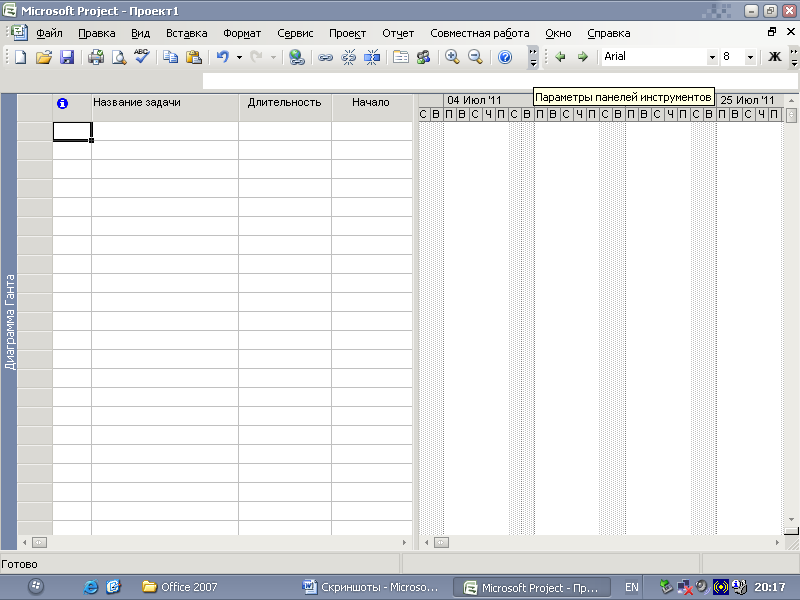
Task: Click the blue indicators column header icon
Action: (62, 104)
